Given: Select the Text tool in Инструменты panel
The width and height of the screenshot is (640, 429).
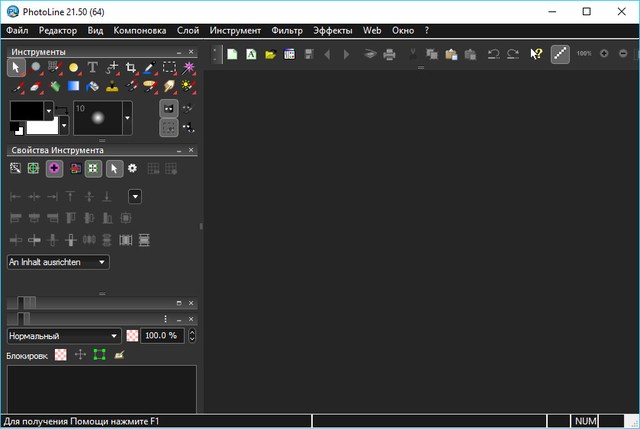Looking at the screenshot, I should point(92,68).
